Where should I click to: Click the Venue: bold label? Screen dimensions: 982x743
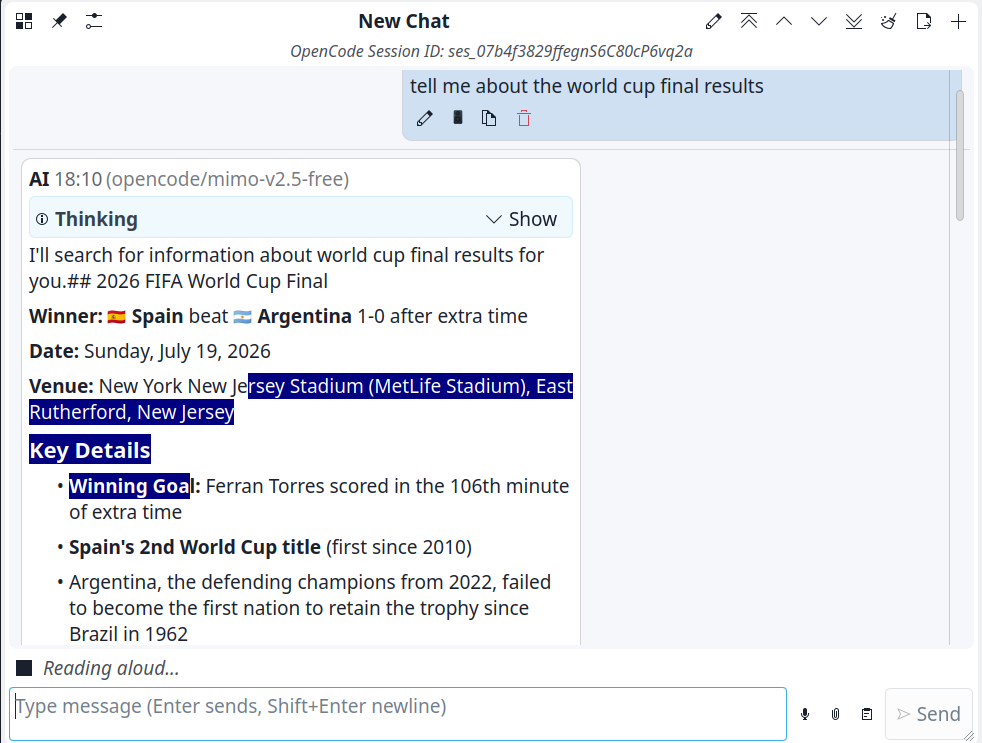click(x=61, y=386)
